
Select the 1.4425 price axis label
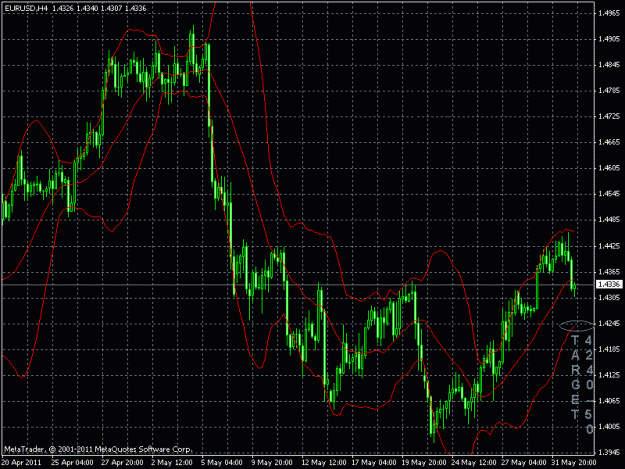(609, 246)
